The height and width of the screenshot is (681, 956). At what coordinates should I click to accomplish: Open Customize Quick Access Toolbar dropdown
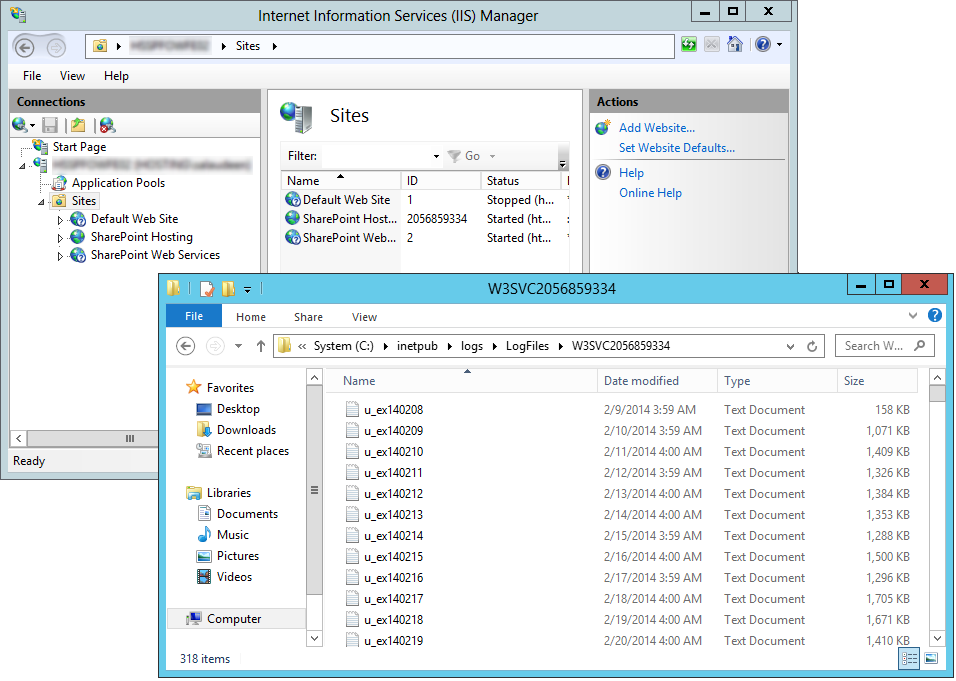(248, 290)
